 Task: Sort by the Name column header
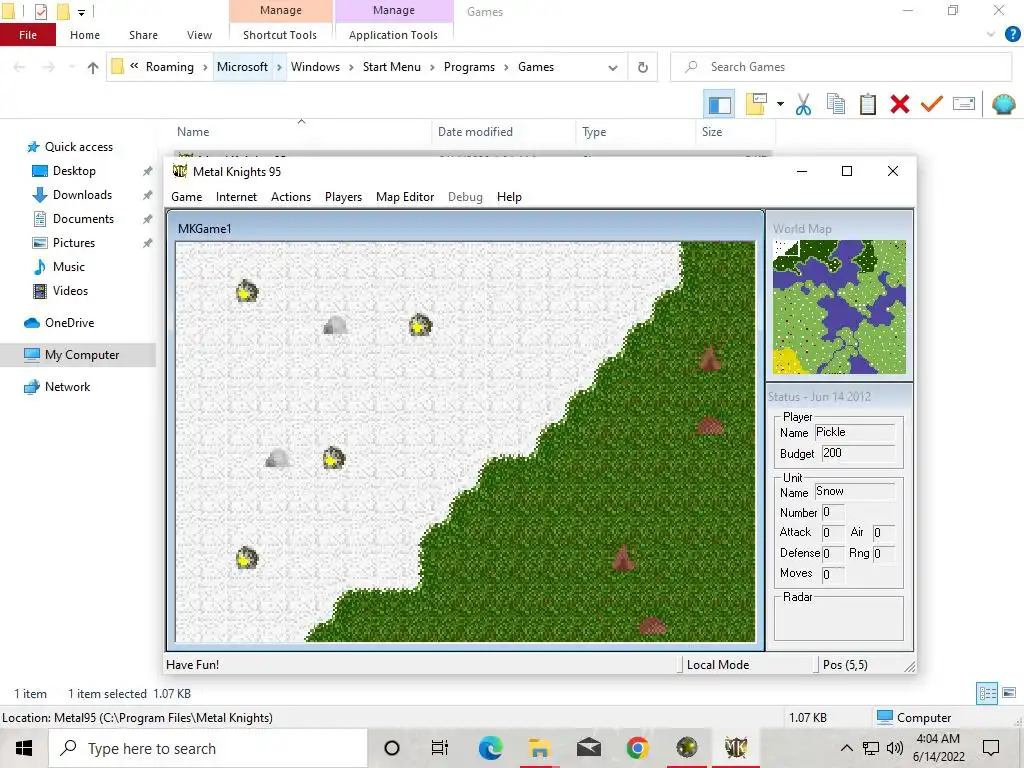point(300,132)
